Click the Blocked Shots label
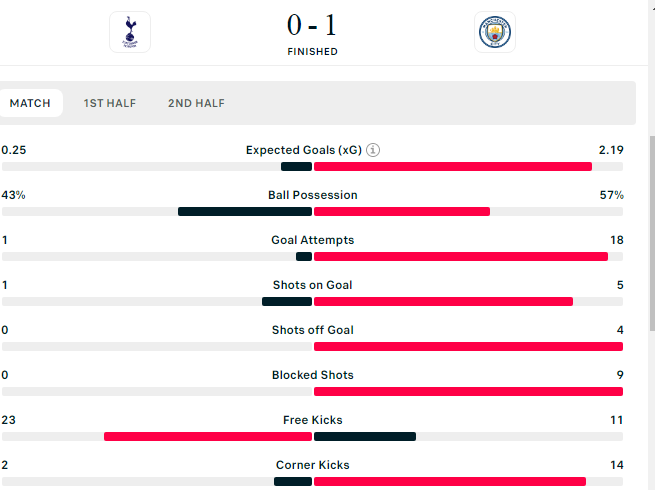This screenshot has height=490, width=655. click(312, 375)
